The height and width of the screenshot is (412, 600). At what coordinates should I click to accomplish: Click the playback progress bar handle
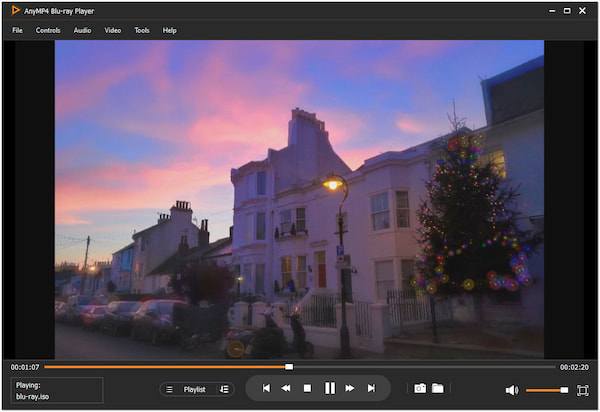289,367
